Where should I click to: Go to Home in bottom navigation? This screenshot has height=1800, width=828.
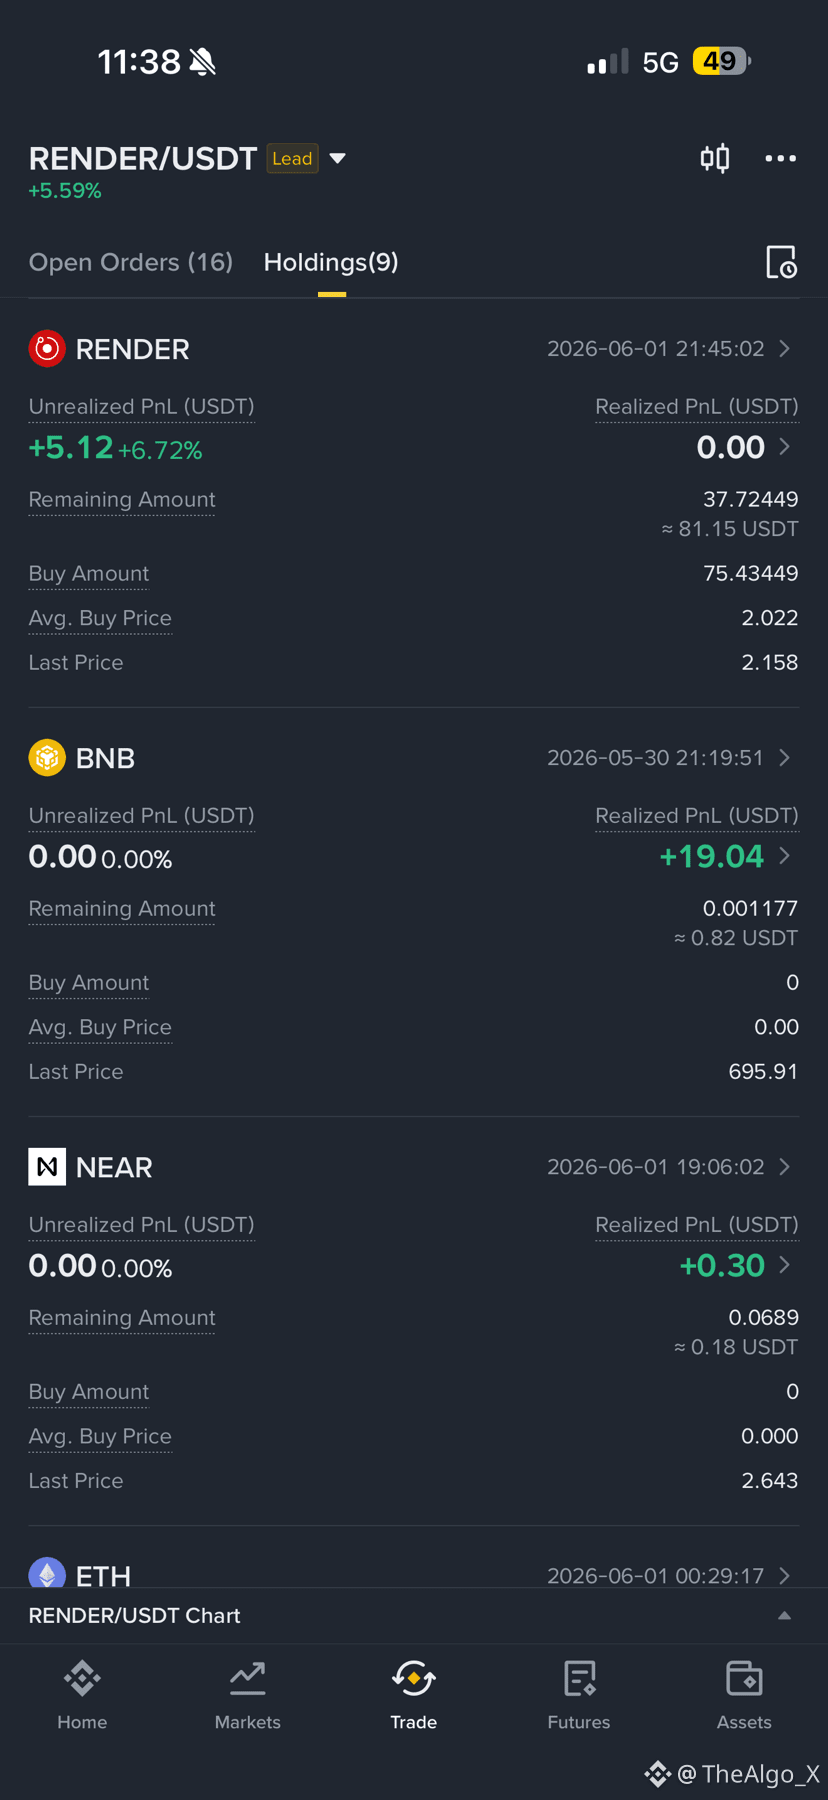82,1695
